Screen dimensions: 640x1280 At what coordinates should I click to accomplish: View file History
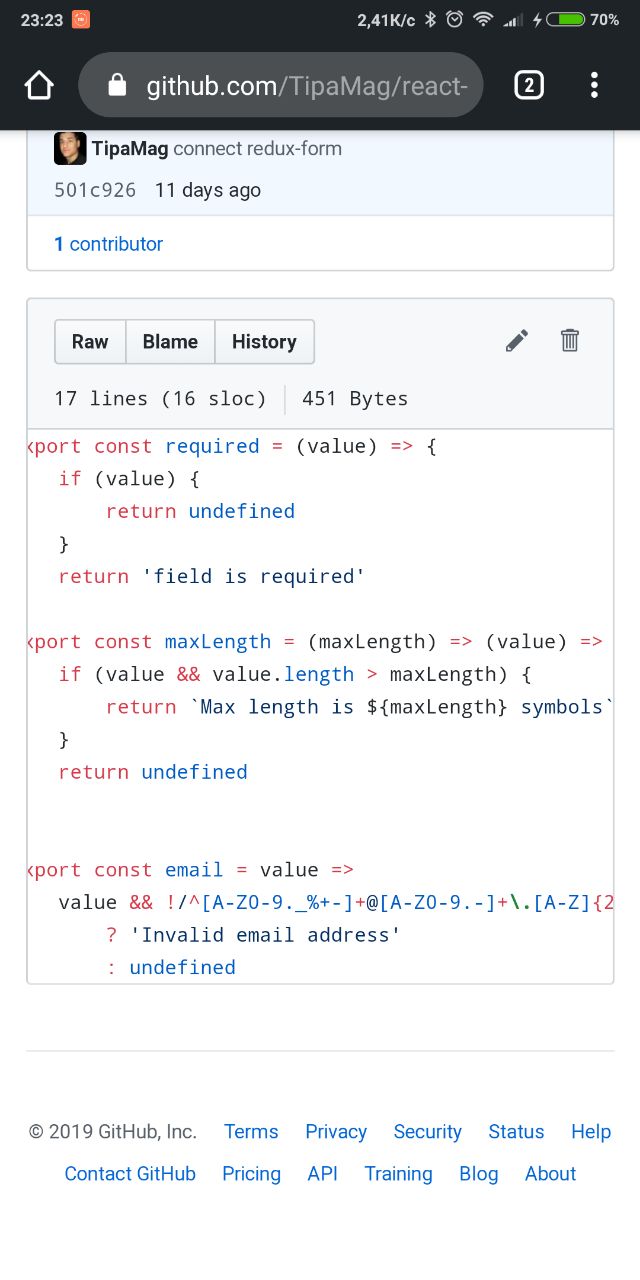coord(264,342)
